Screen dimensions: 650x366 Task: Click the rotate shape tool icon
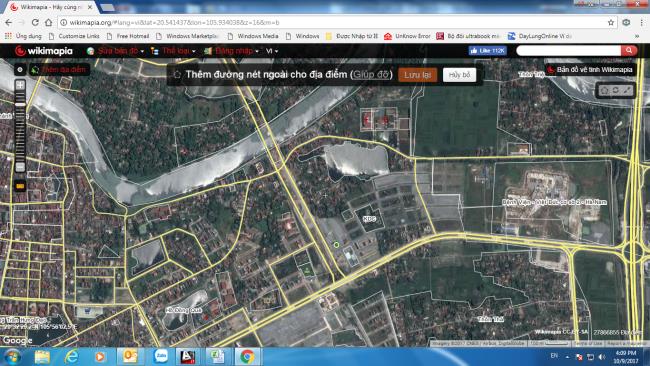[616, 90]
